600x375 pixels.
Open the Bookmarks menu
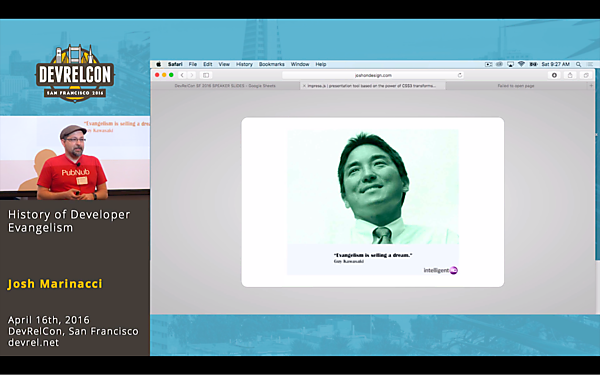[272, 64]
